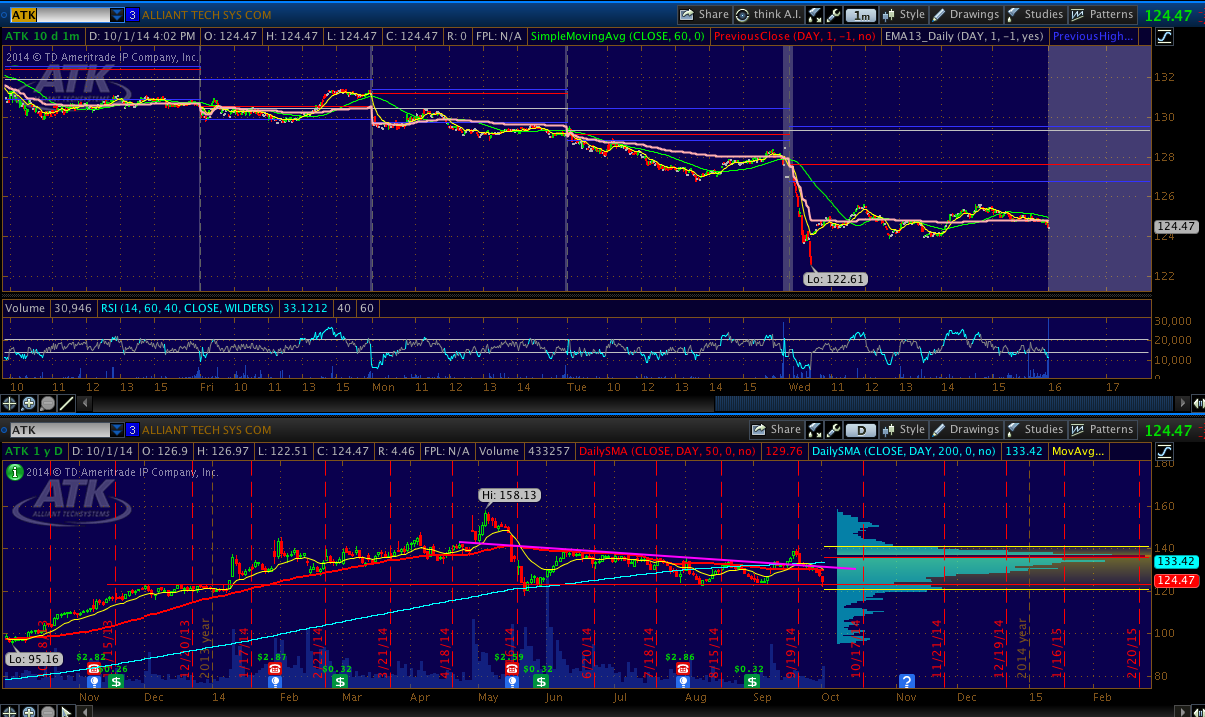The width and height of the screenshot is (1205, 717).
Task: Click blue link color box '3' in top chart
Action: 132,15
